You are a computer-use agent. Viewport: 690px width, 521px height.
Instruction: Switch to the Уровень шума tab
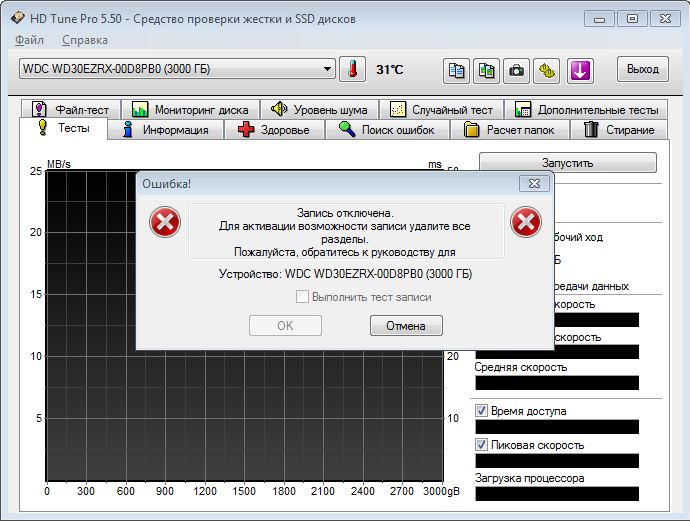pyautogui.click(x=319, y=109)
